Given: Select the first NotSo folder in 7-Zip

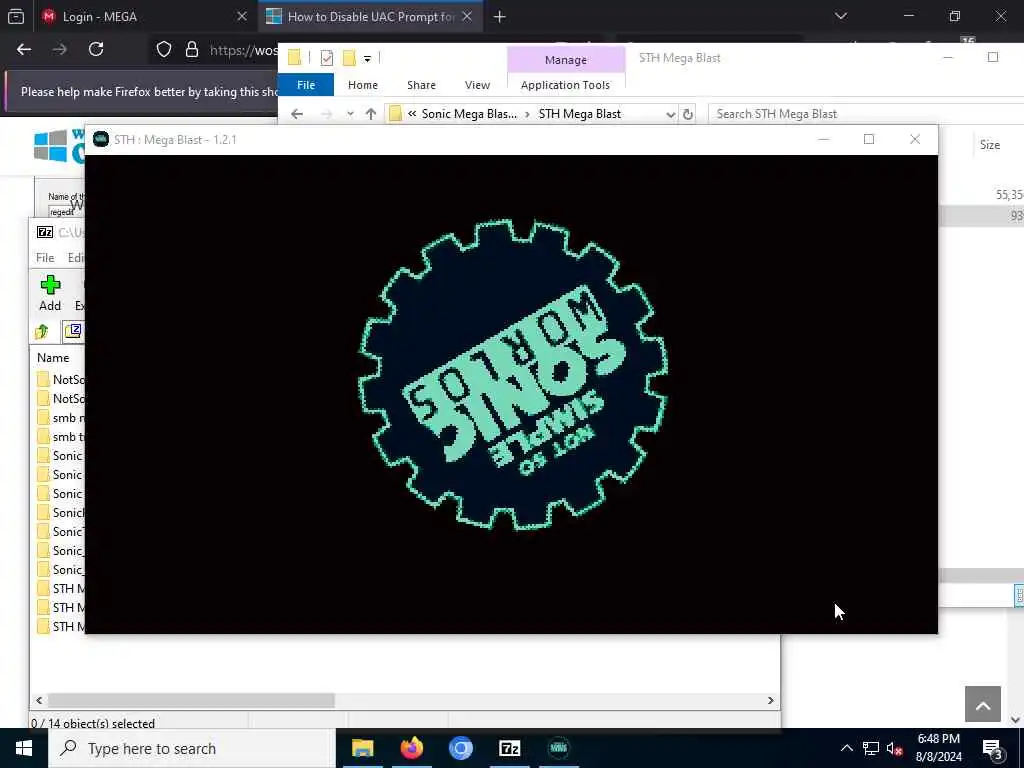Looking at the screenshot, I should [x=60, y=380].
